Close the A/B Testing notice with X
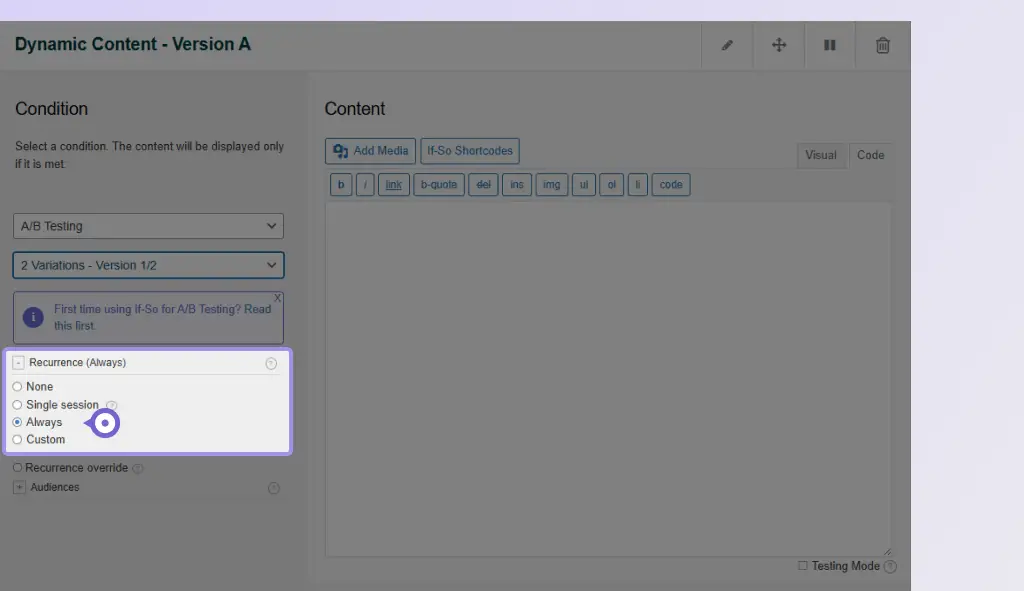1024x591 pixels. 278,298
